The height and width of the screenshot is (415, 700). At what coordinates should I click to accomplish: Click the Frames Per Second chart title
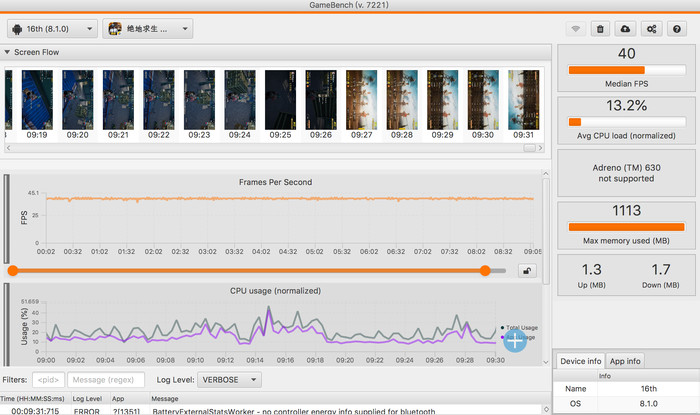275,182
